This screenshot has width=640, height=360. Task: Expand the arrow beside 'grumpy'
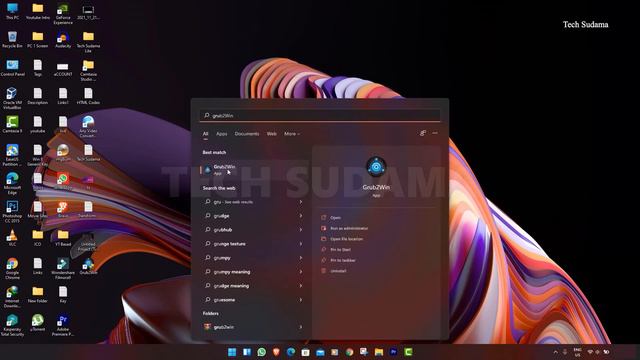coord(301,258)
